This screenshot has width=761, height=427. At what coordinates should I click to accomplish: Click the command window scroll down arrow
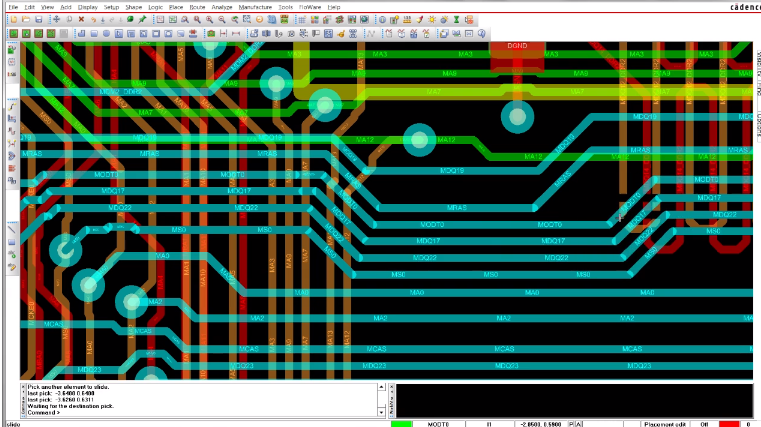click(x=381, y=412)
